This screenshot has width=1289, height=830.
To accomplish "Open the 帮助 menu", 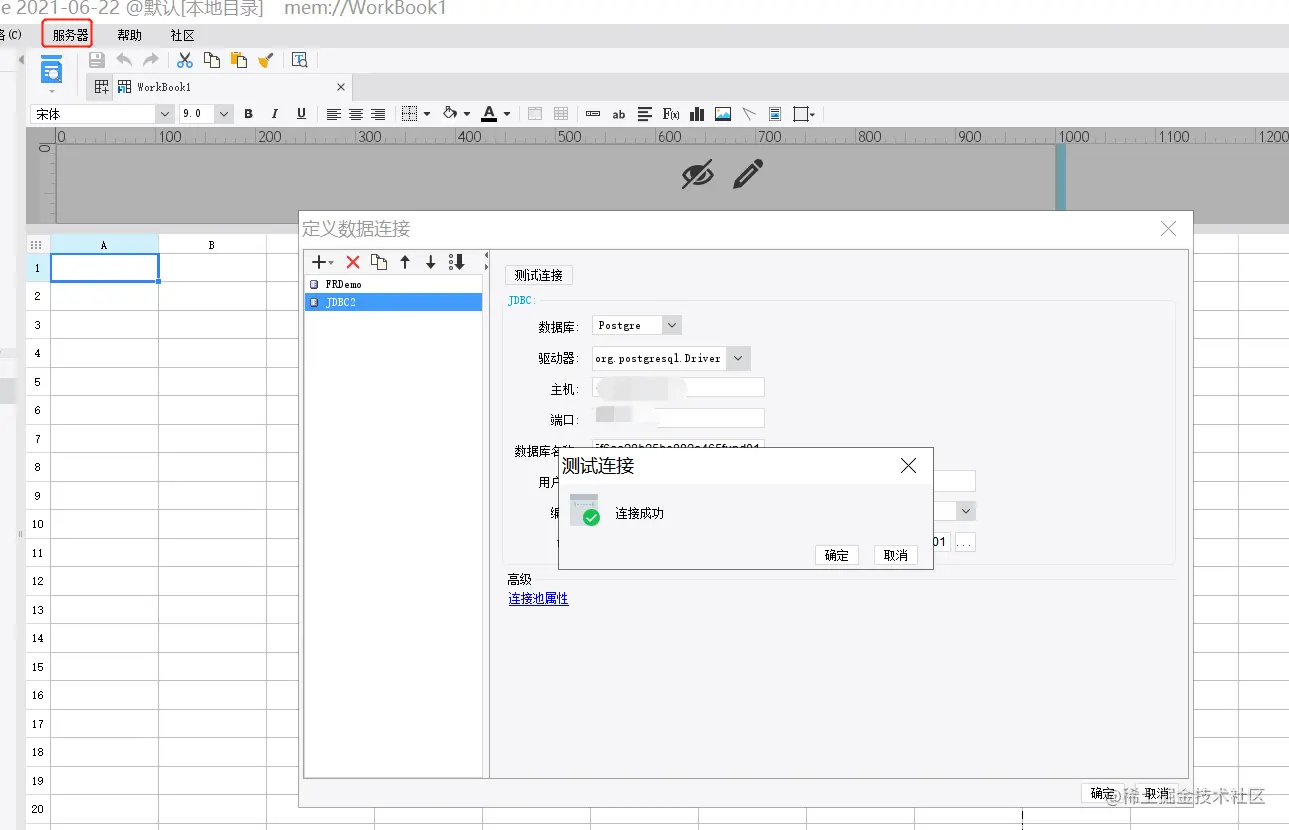I will 130,35.
